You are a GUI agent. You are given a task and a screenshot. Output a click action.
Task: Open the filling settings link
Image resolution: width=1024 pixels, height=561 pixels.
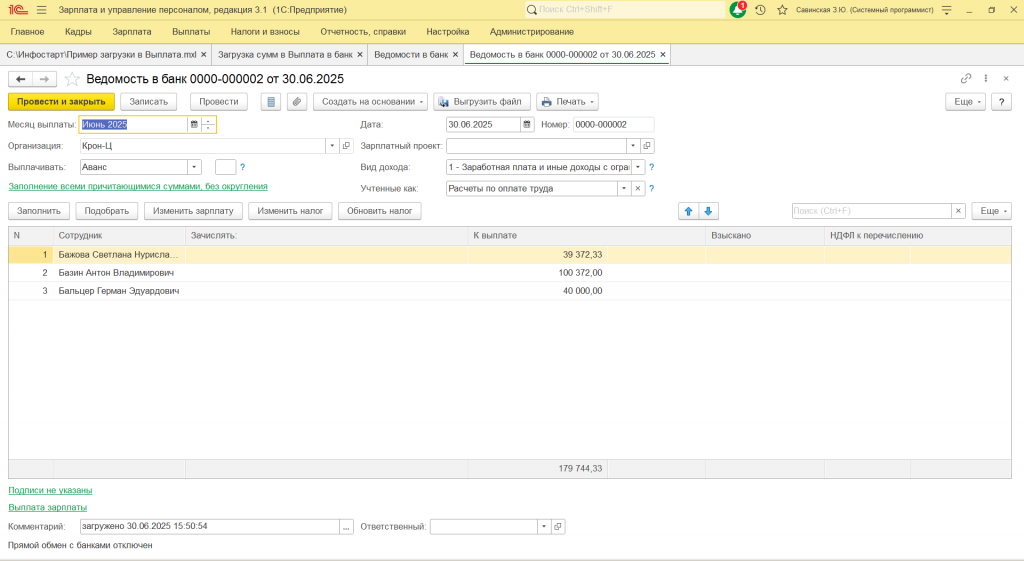point(138,187)
